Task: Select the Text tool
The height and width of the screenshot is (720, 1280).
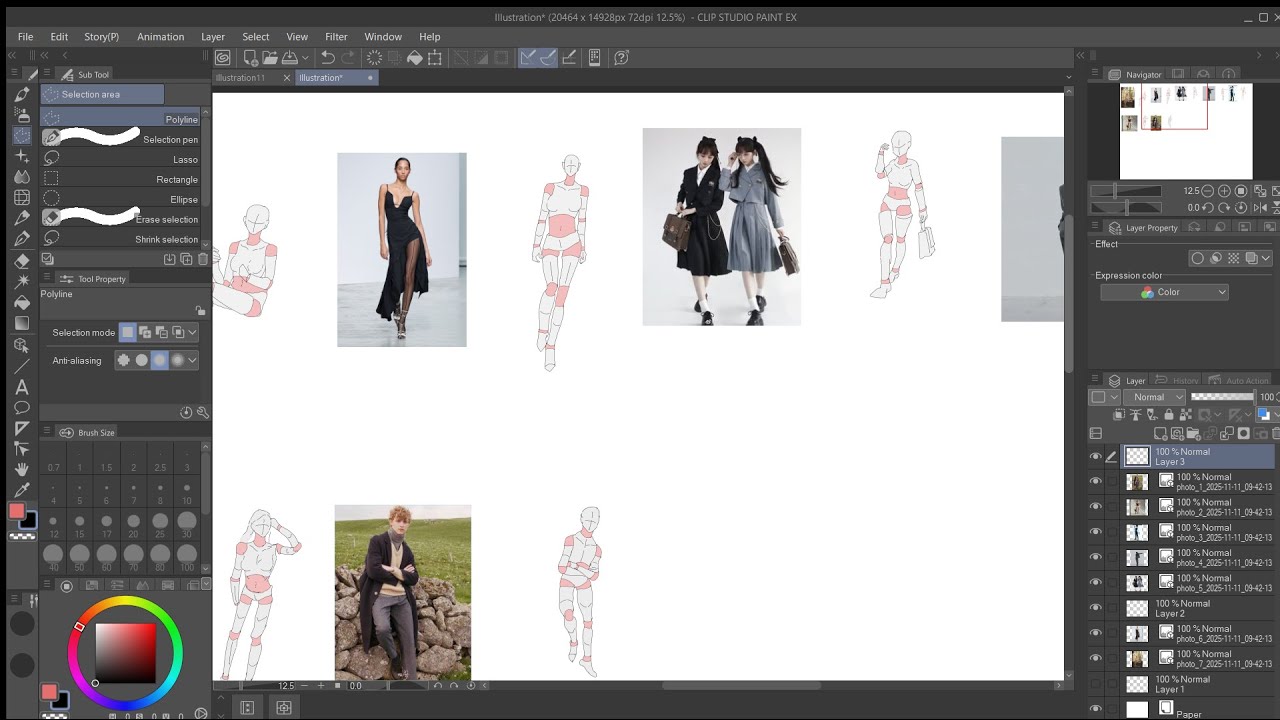Action: pos(22,387)
